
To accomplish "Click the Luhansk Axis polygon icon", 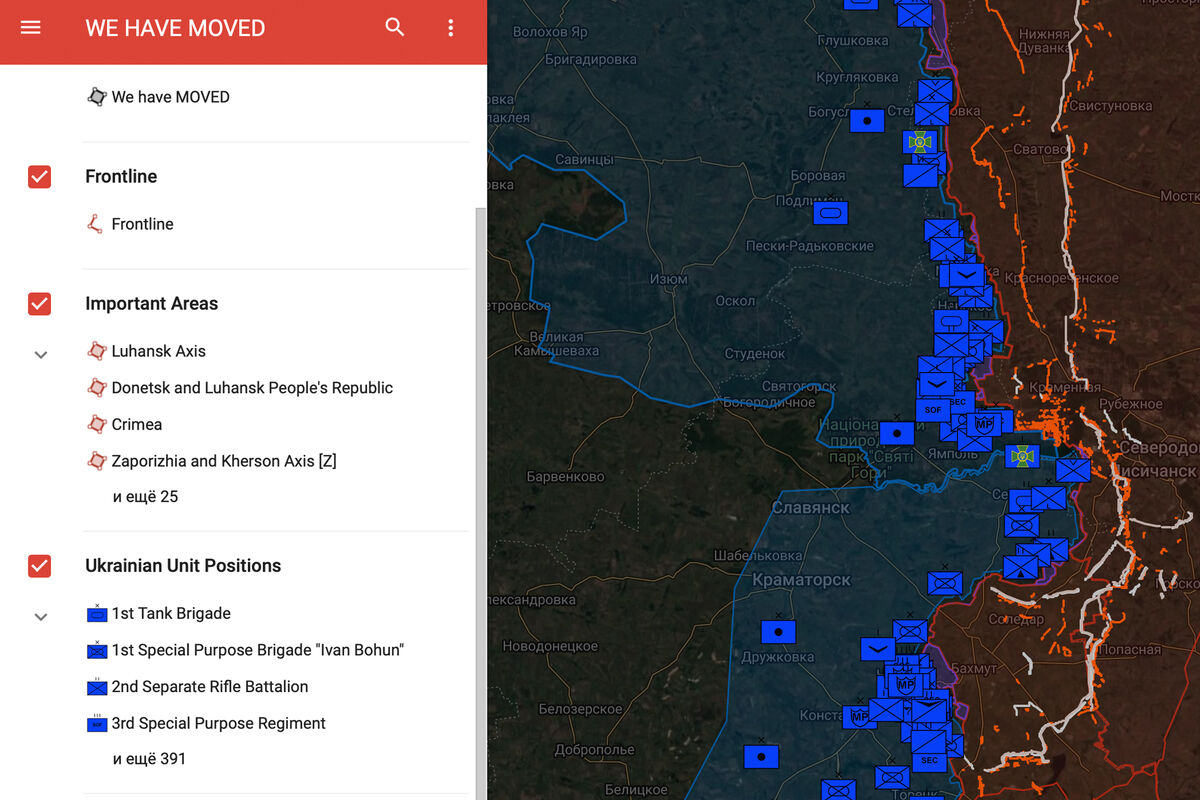I will tap(97, 351).
